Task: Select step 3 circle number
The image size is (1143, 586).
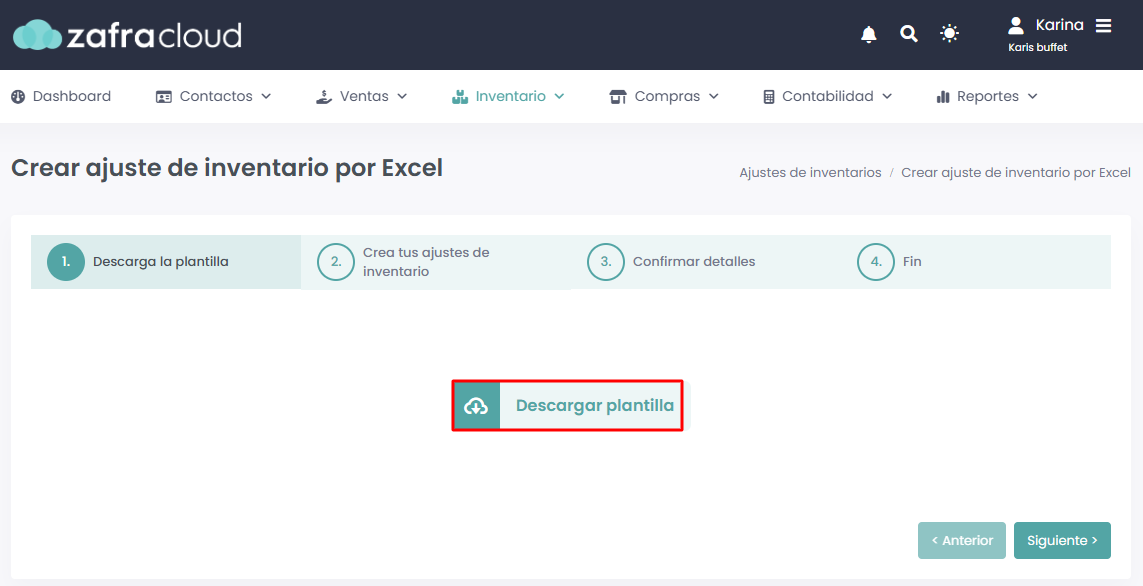Action: tap(606, 262)
